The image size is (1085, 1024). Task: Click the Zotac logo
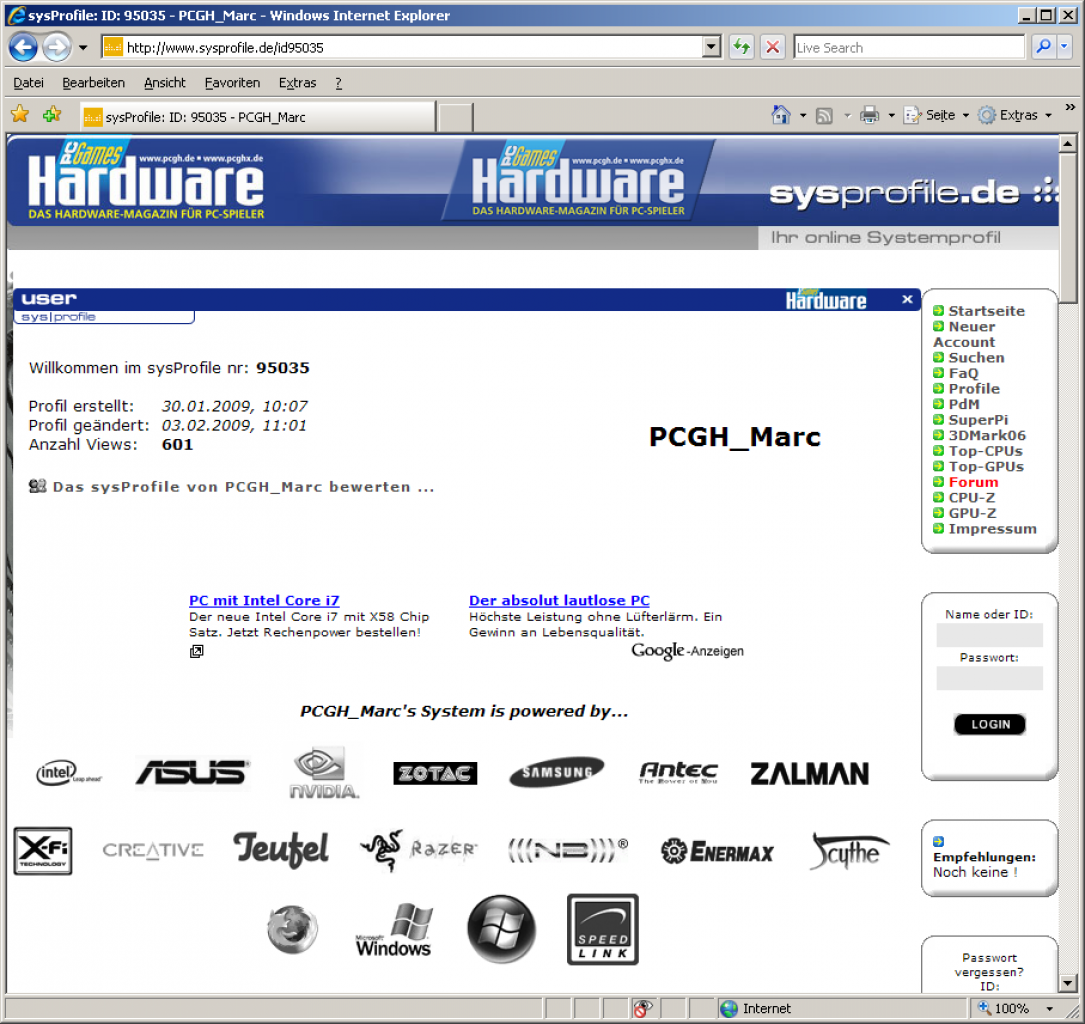[x=435, y=773]
